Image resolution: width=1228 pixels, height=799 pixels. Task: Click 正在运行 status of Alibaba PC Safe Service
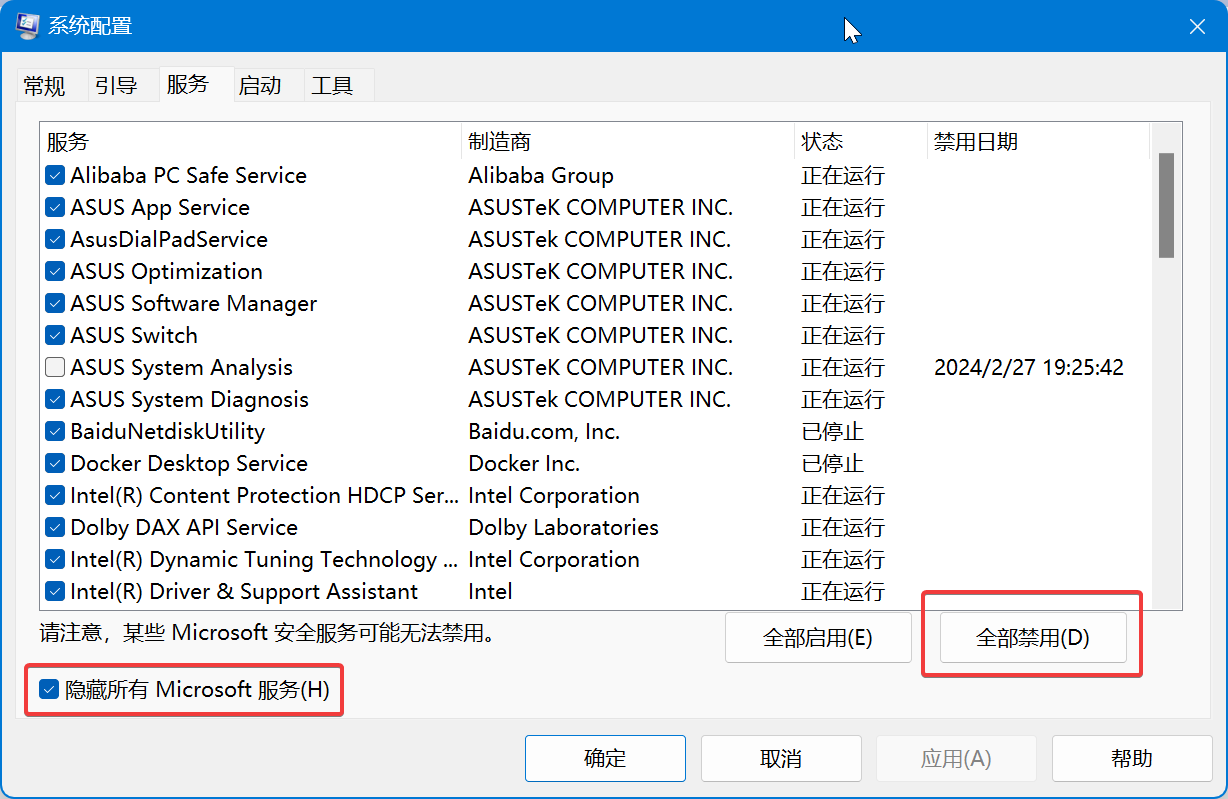click(843, 176)
